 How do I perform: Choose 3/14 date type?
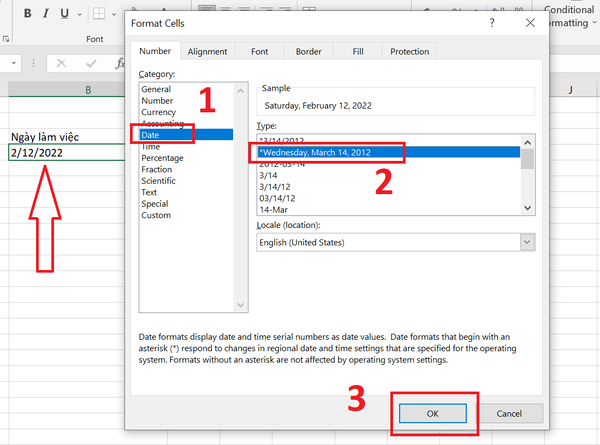click(389, 175)
